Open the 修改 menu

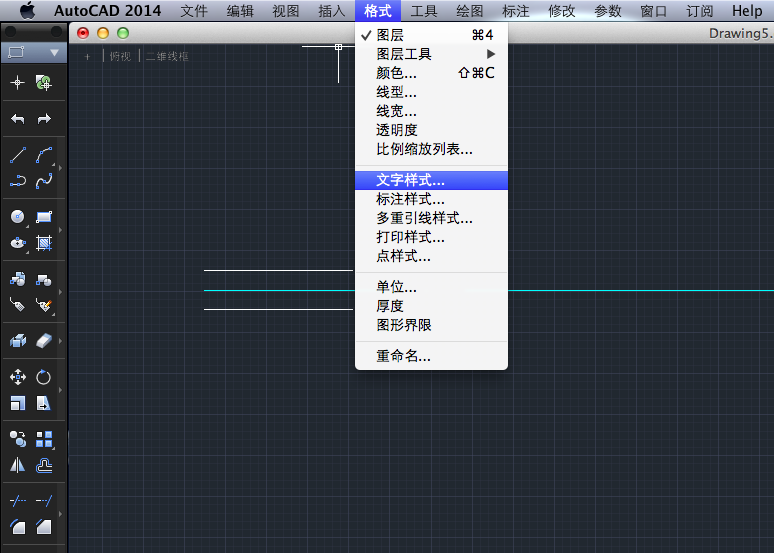pyautogui.click(x=562, y=10)
